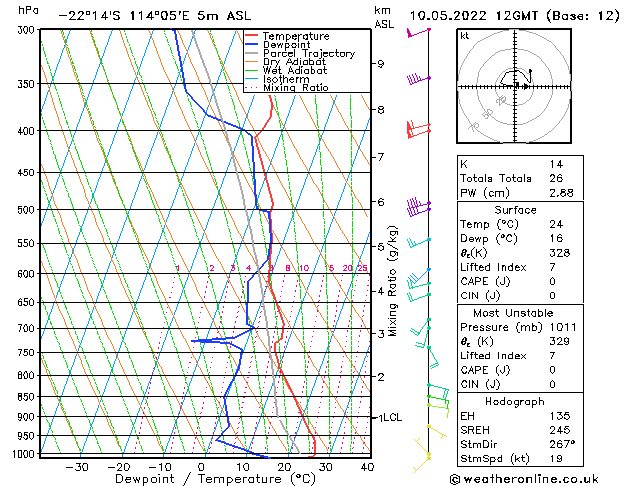Click the 'Dewpoint / Temperature (°C)' axis title
The height and width of the screenshot is (486, 629).
[216, 479]
